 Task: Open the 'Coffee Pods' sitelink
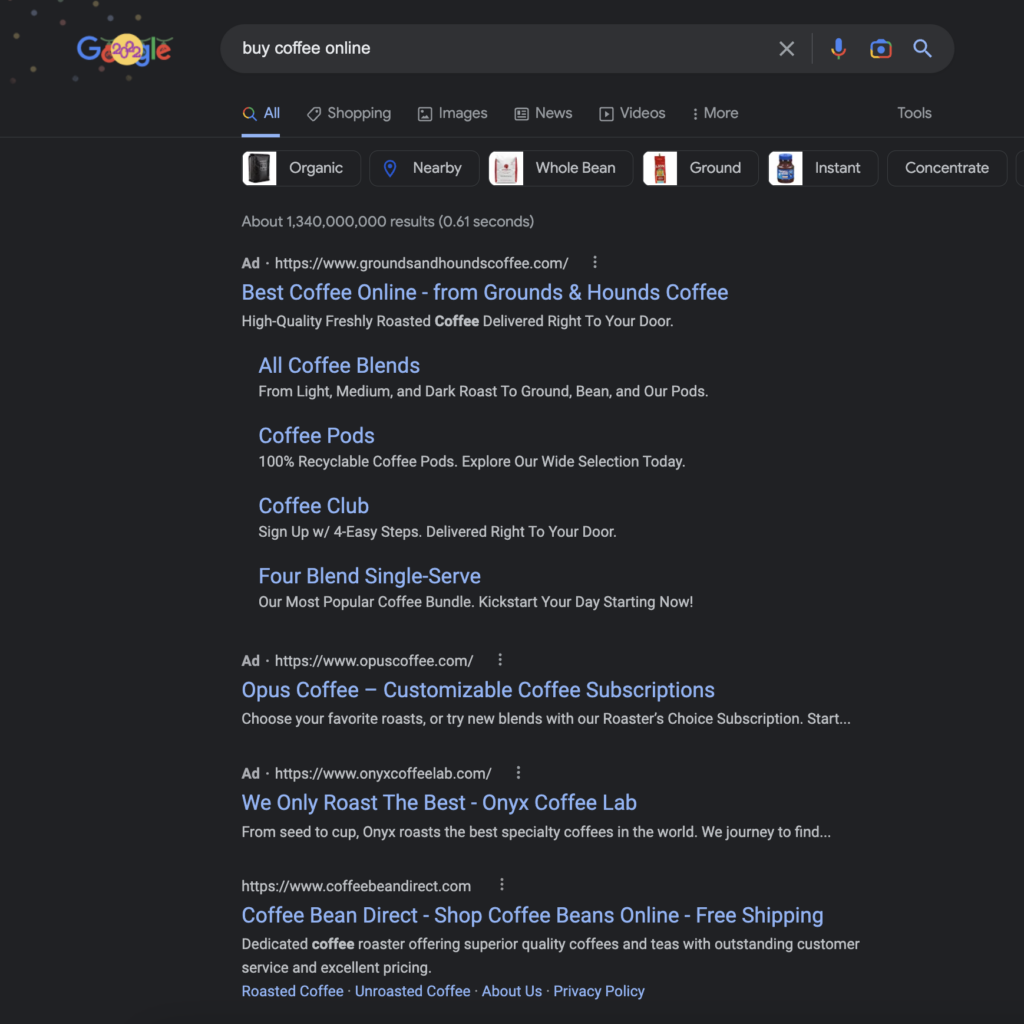tap(316, 436)
